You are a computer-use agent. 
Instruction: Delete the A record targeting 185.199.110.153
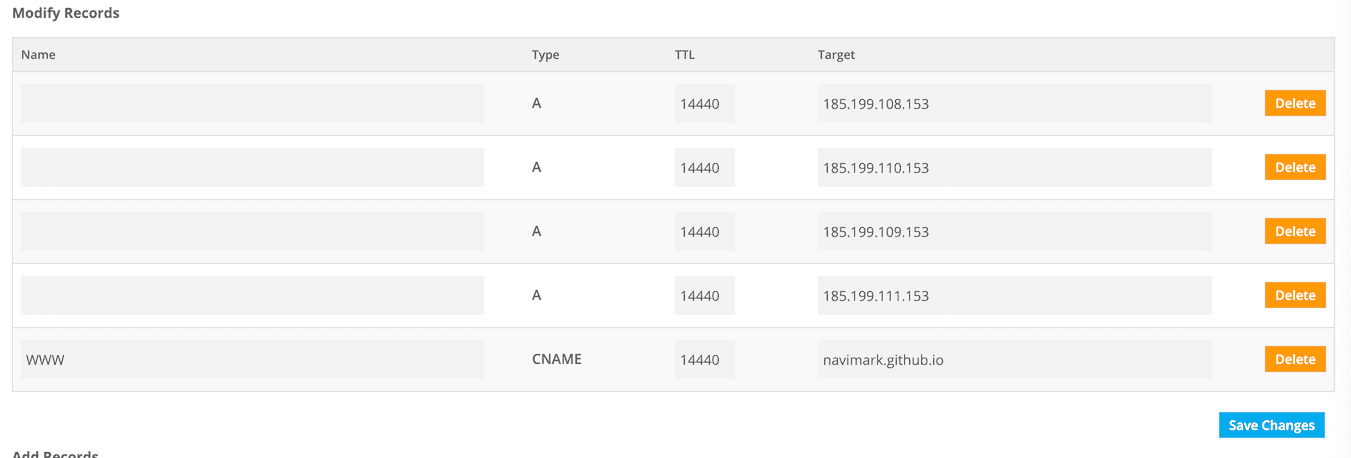1295,167
